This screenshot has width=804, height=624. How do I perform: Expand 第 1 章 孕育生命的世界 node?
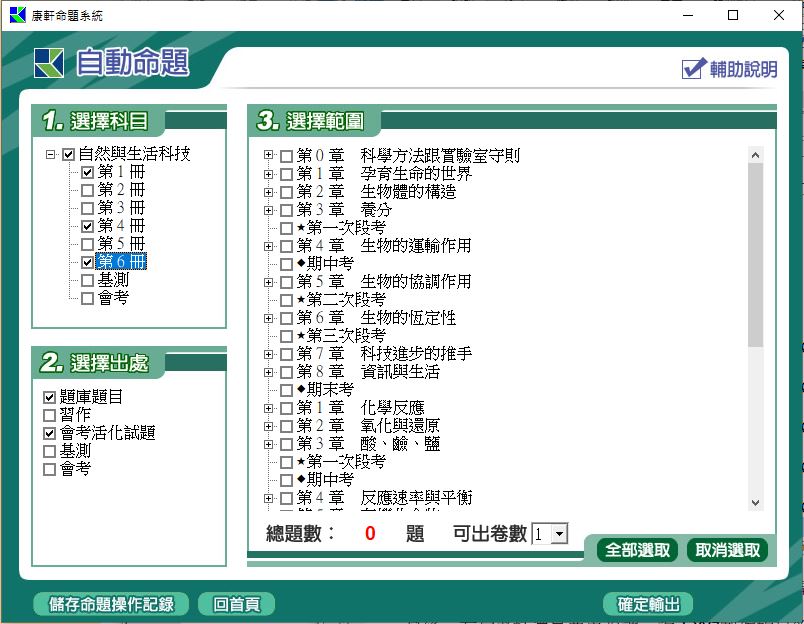click(268, 174)
